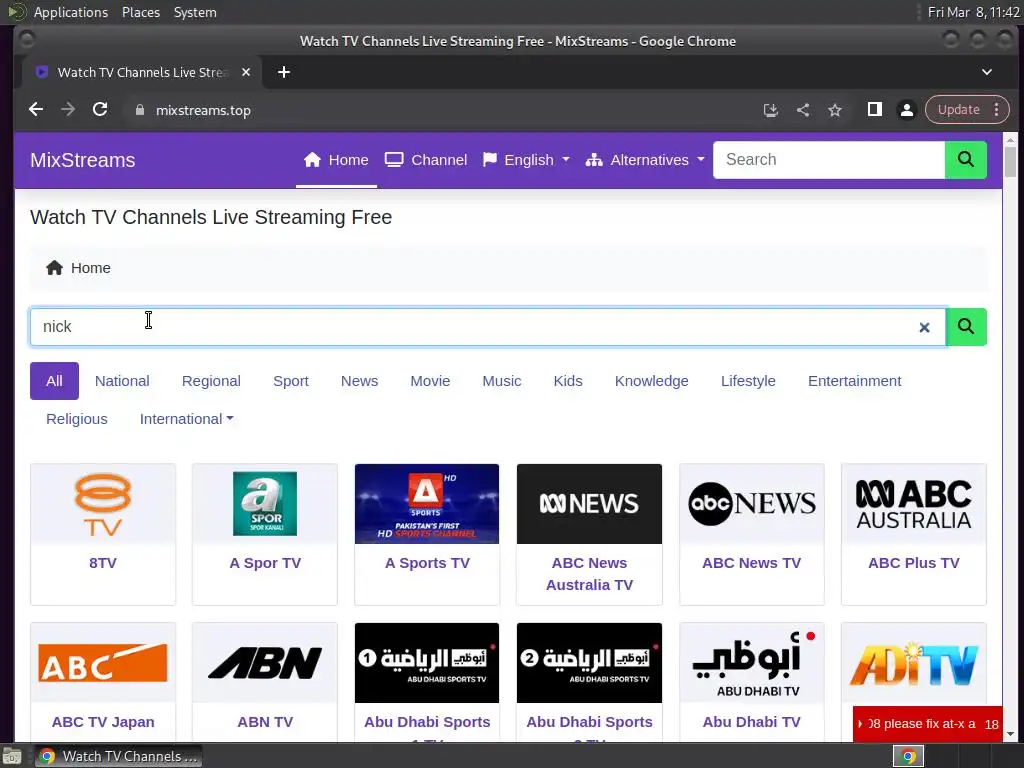The image size is (1024, 768).
Task: Click the Home breadcrumb house icon
Action: 54,268
